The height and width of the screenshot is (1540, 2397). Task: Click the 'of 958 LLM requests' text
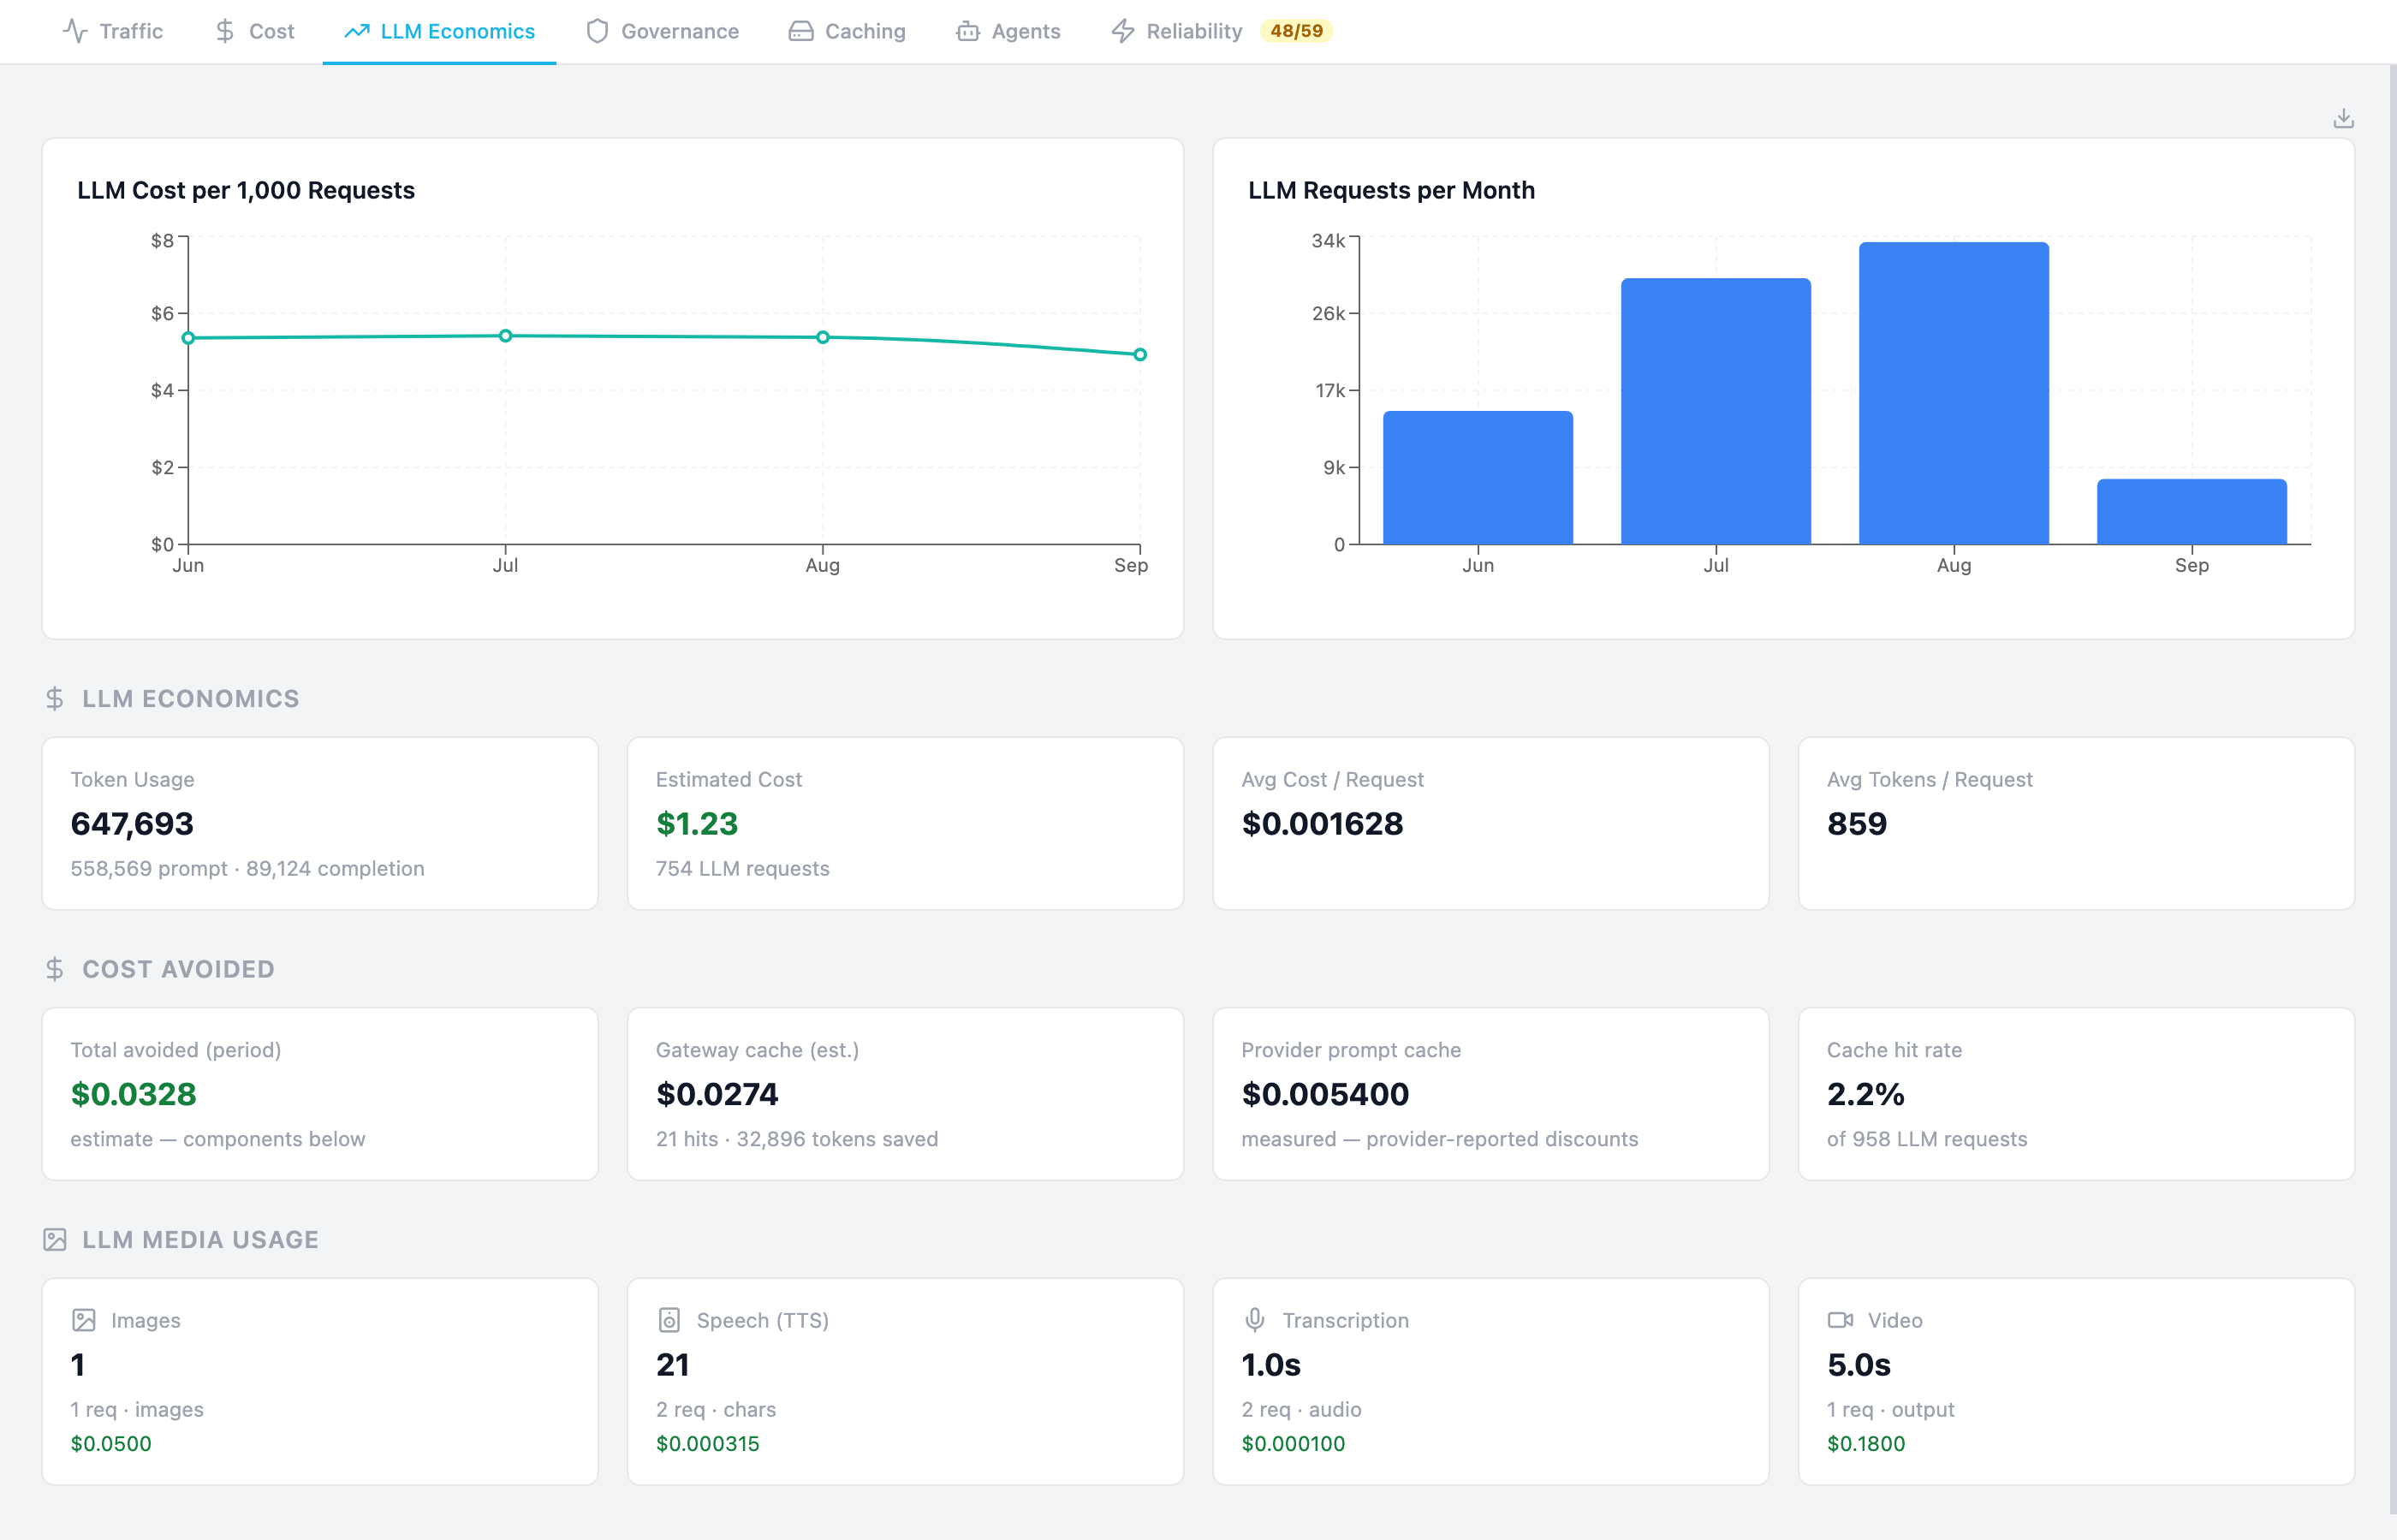pyautogui.click(x=1927, y=1139)
